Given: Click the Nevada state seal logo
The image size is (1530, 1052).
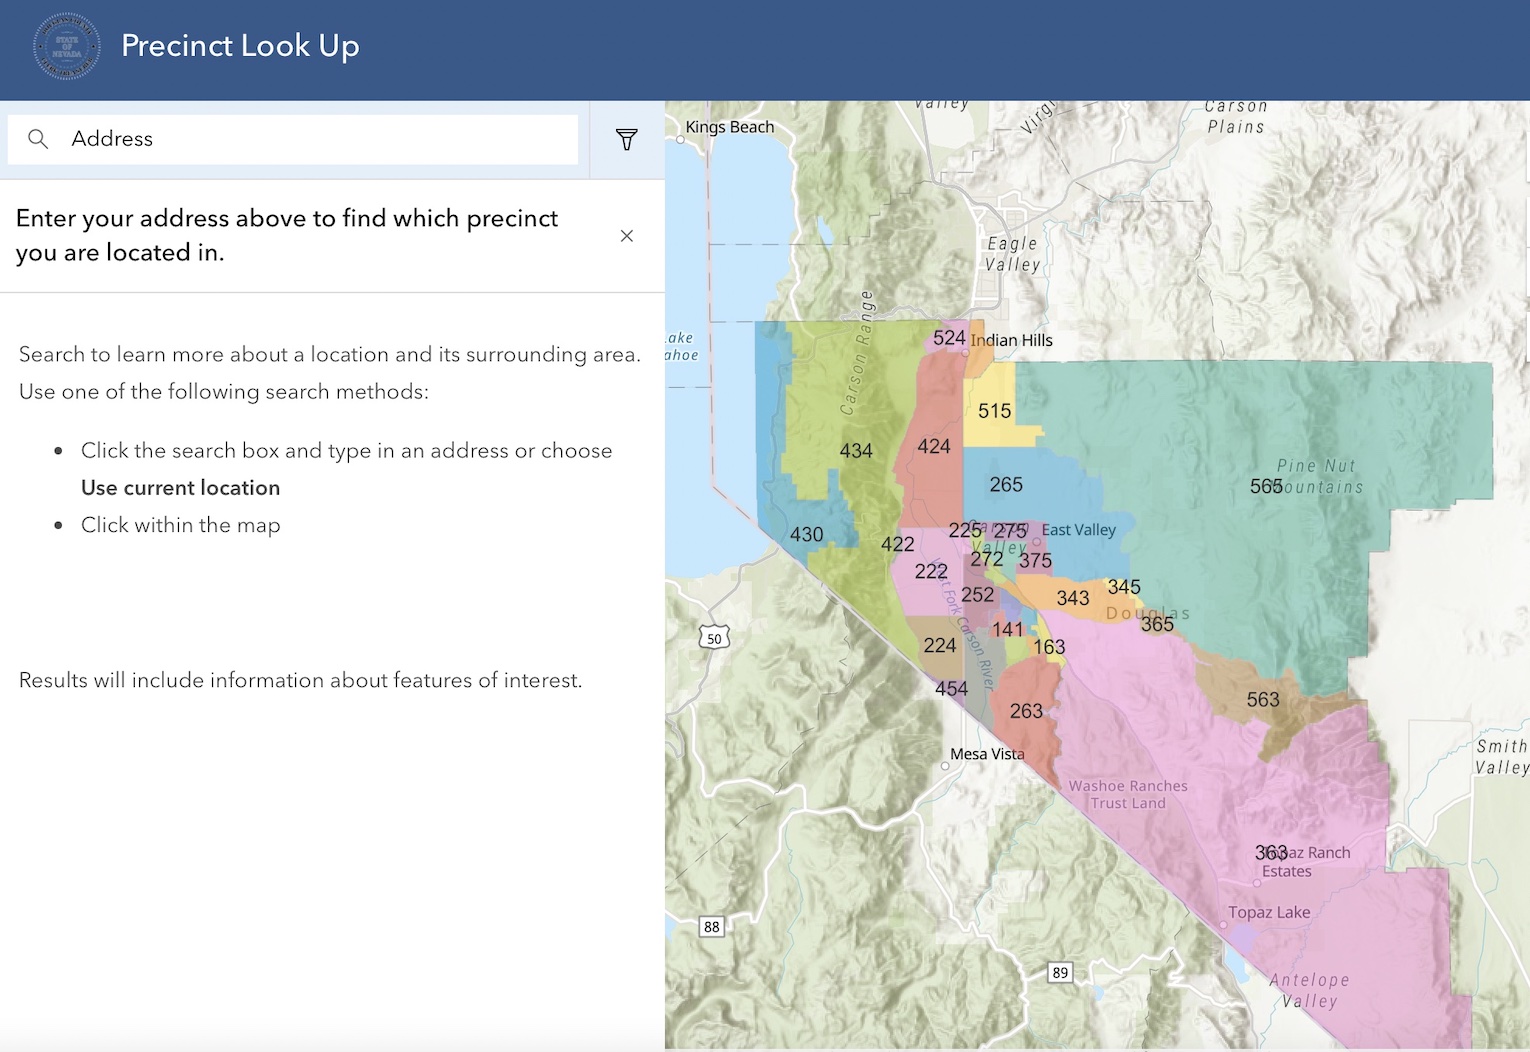Looking at the screenshot, I should tap(64, 46).
